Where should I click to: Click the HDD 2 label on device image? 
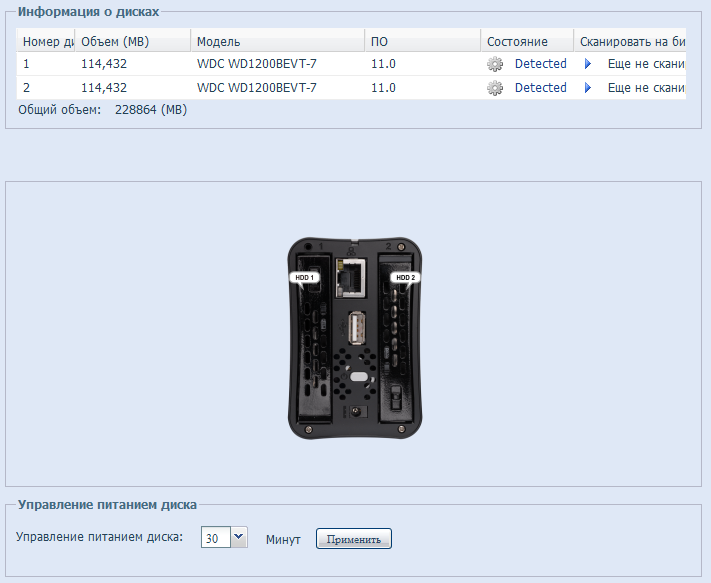click(x=405, y=277)
